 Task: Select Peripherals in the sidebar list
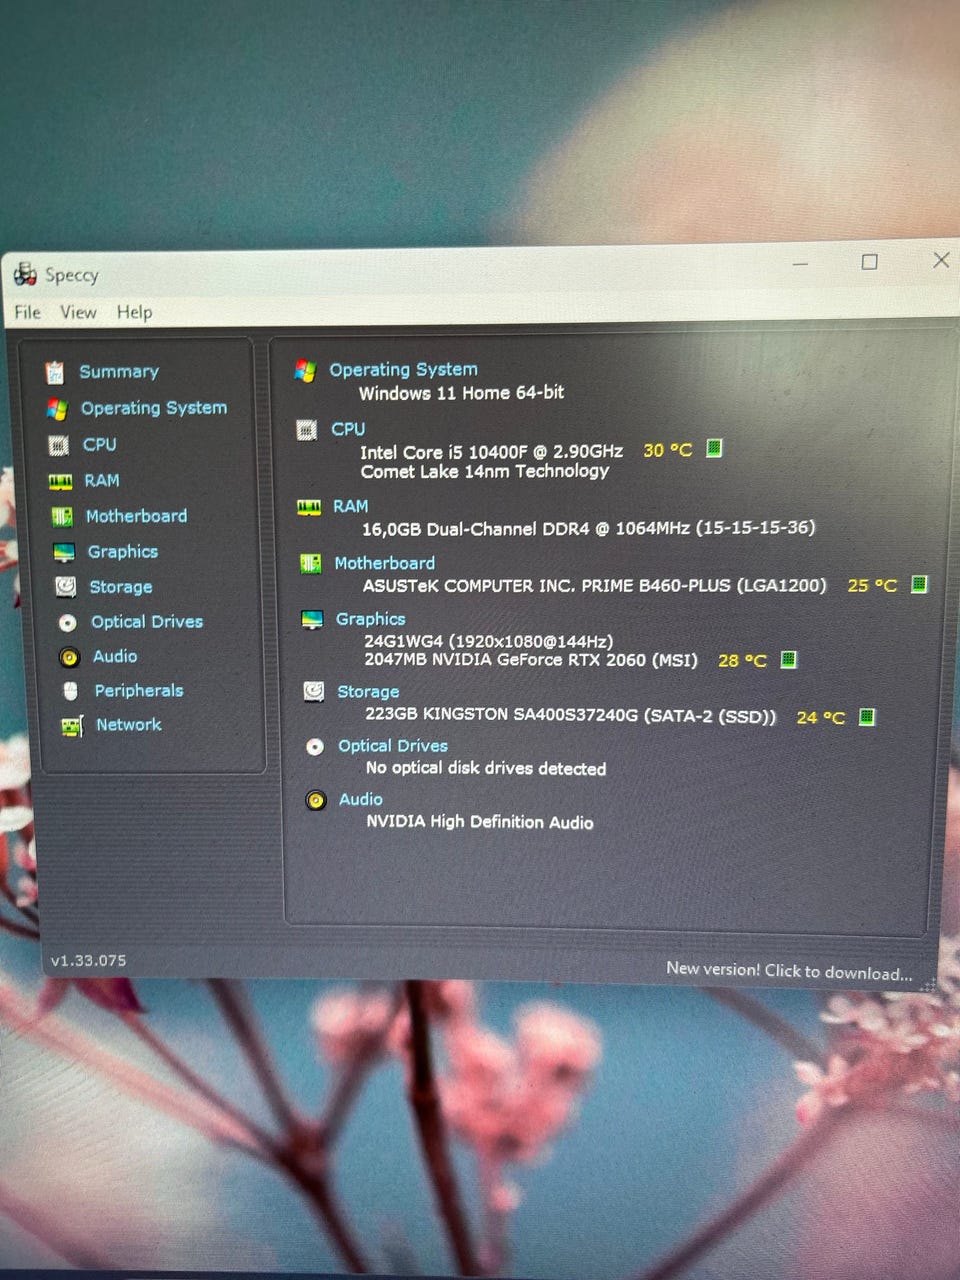click(x=139, y=691)
